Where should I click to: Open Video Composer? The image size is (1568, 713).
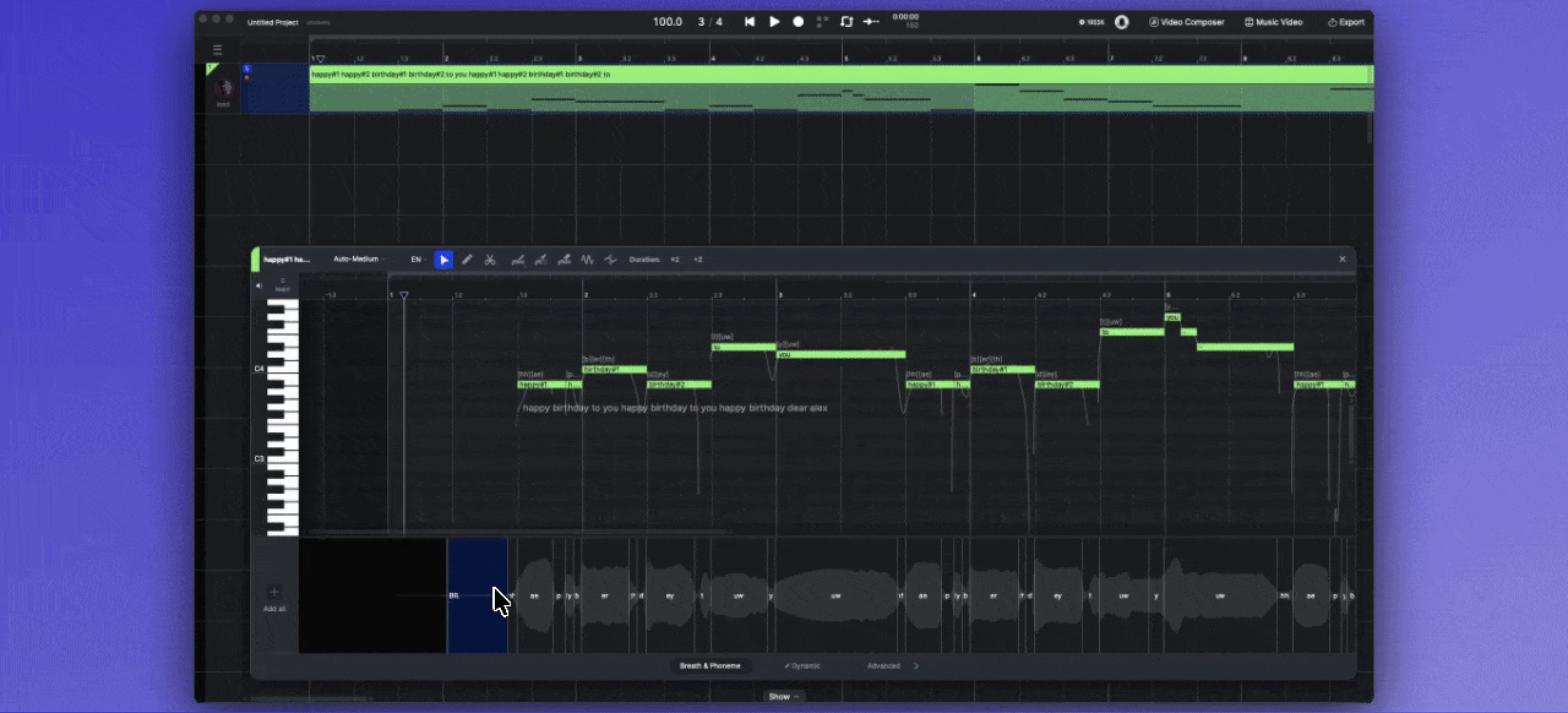click(1186, 22)
